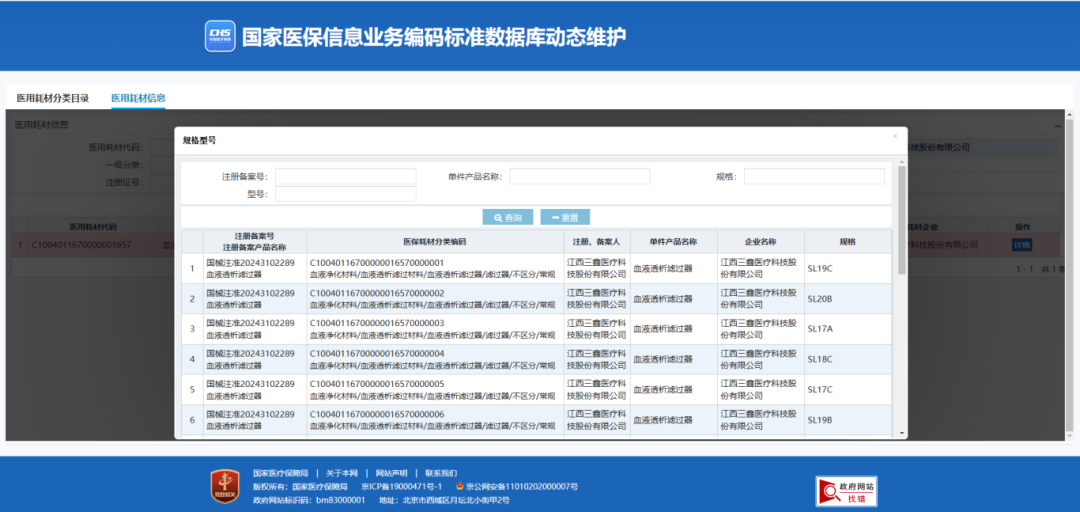This screenshot has width=1080, height=512.
Task: Close the 规格型号 dialog
Action: click(894, 136)
